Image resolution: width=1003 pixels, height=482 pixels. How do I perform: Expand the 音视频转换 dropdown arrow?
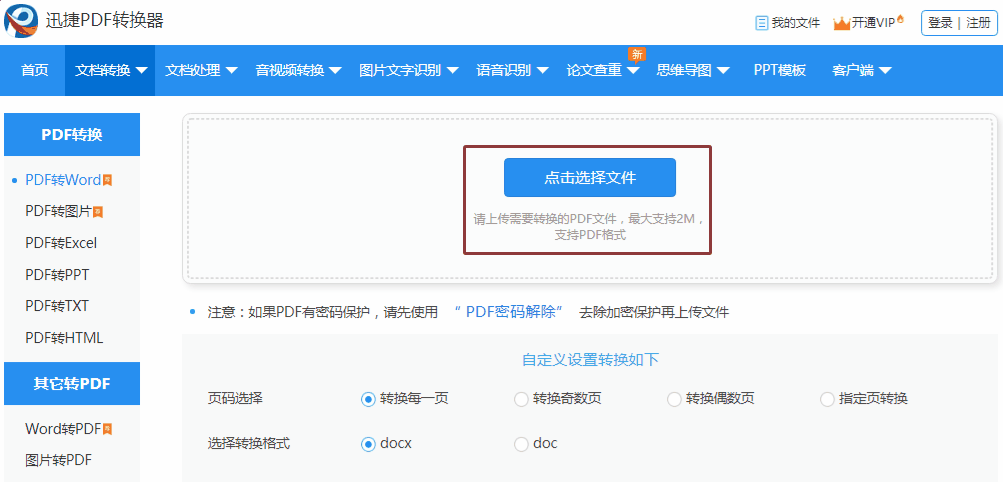pos(335,71)
